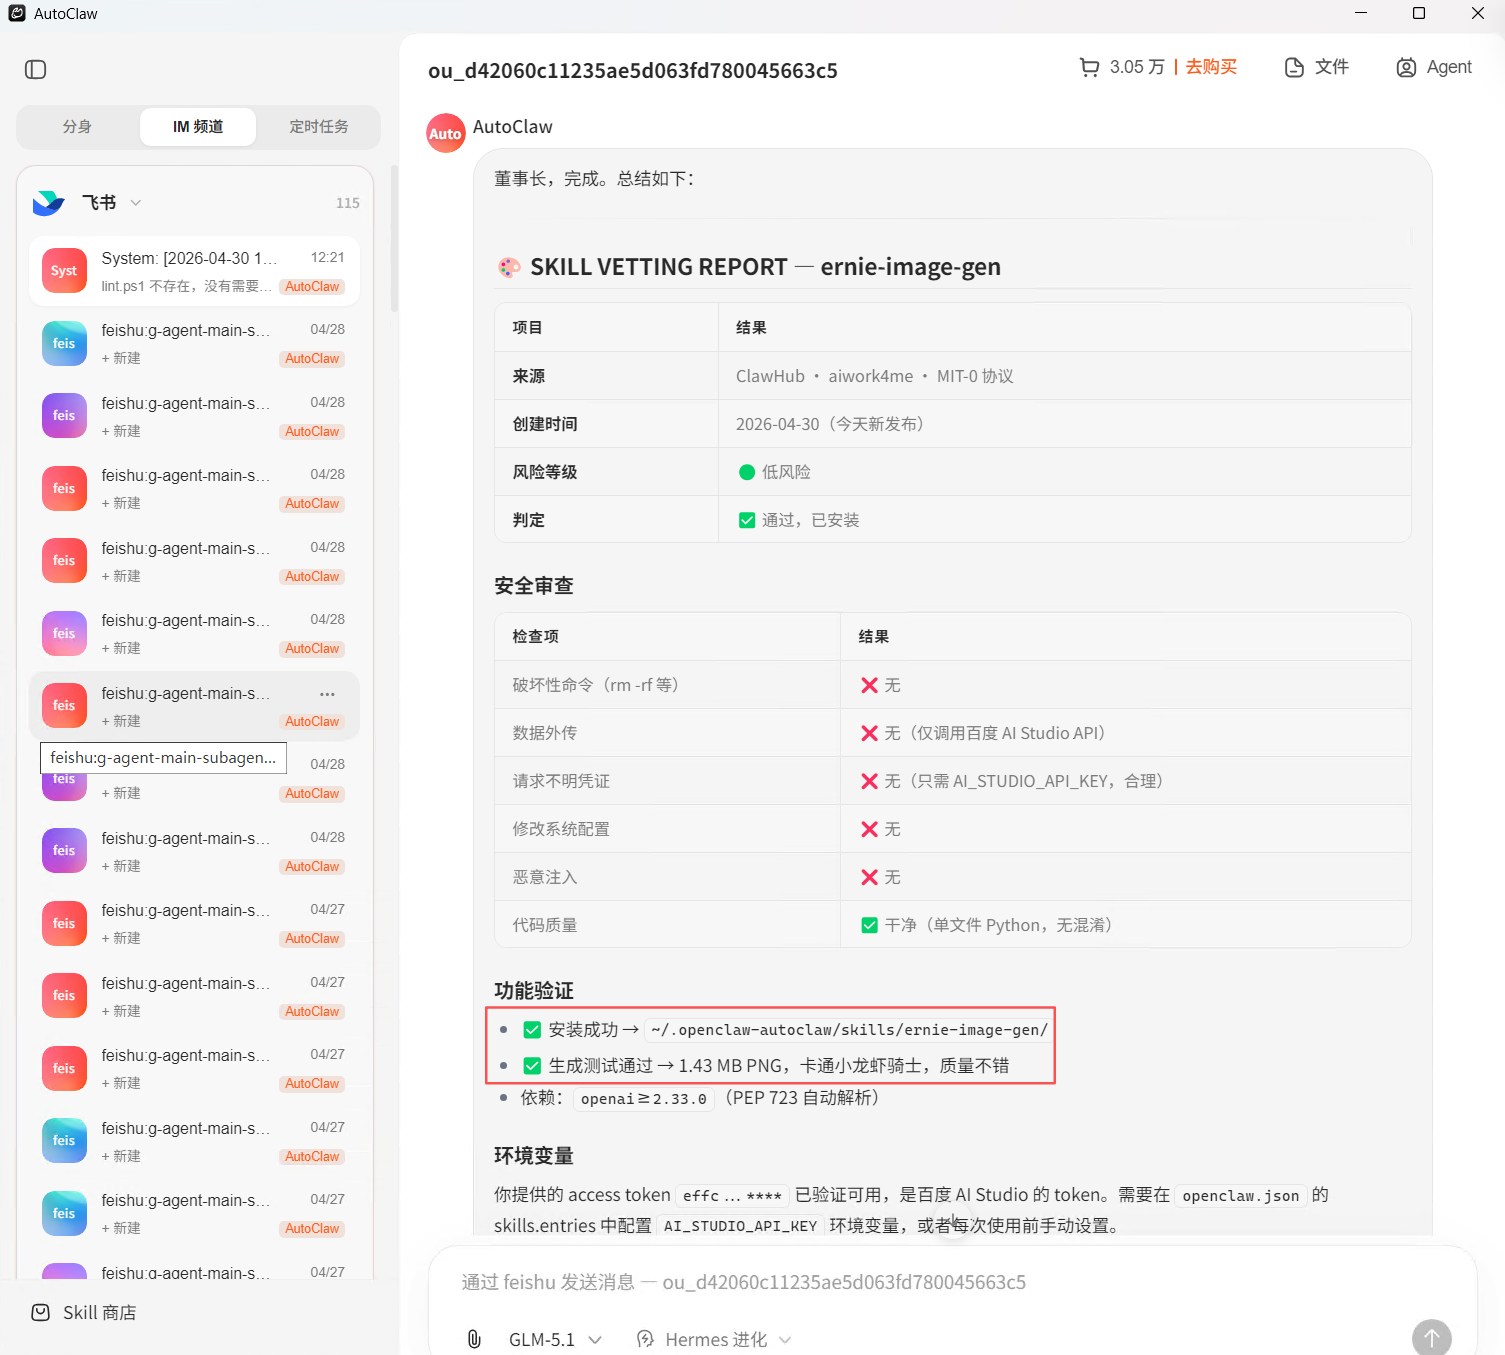Click 无（只需 AI_STUDIO_API_KEY，合理）result

[x=1012, y=781]
